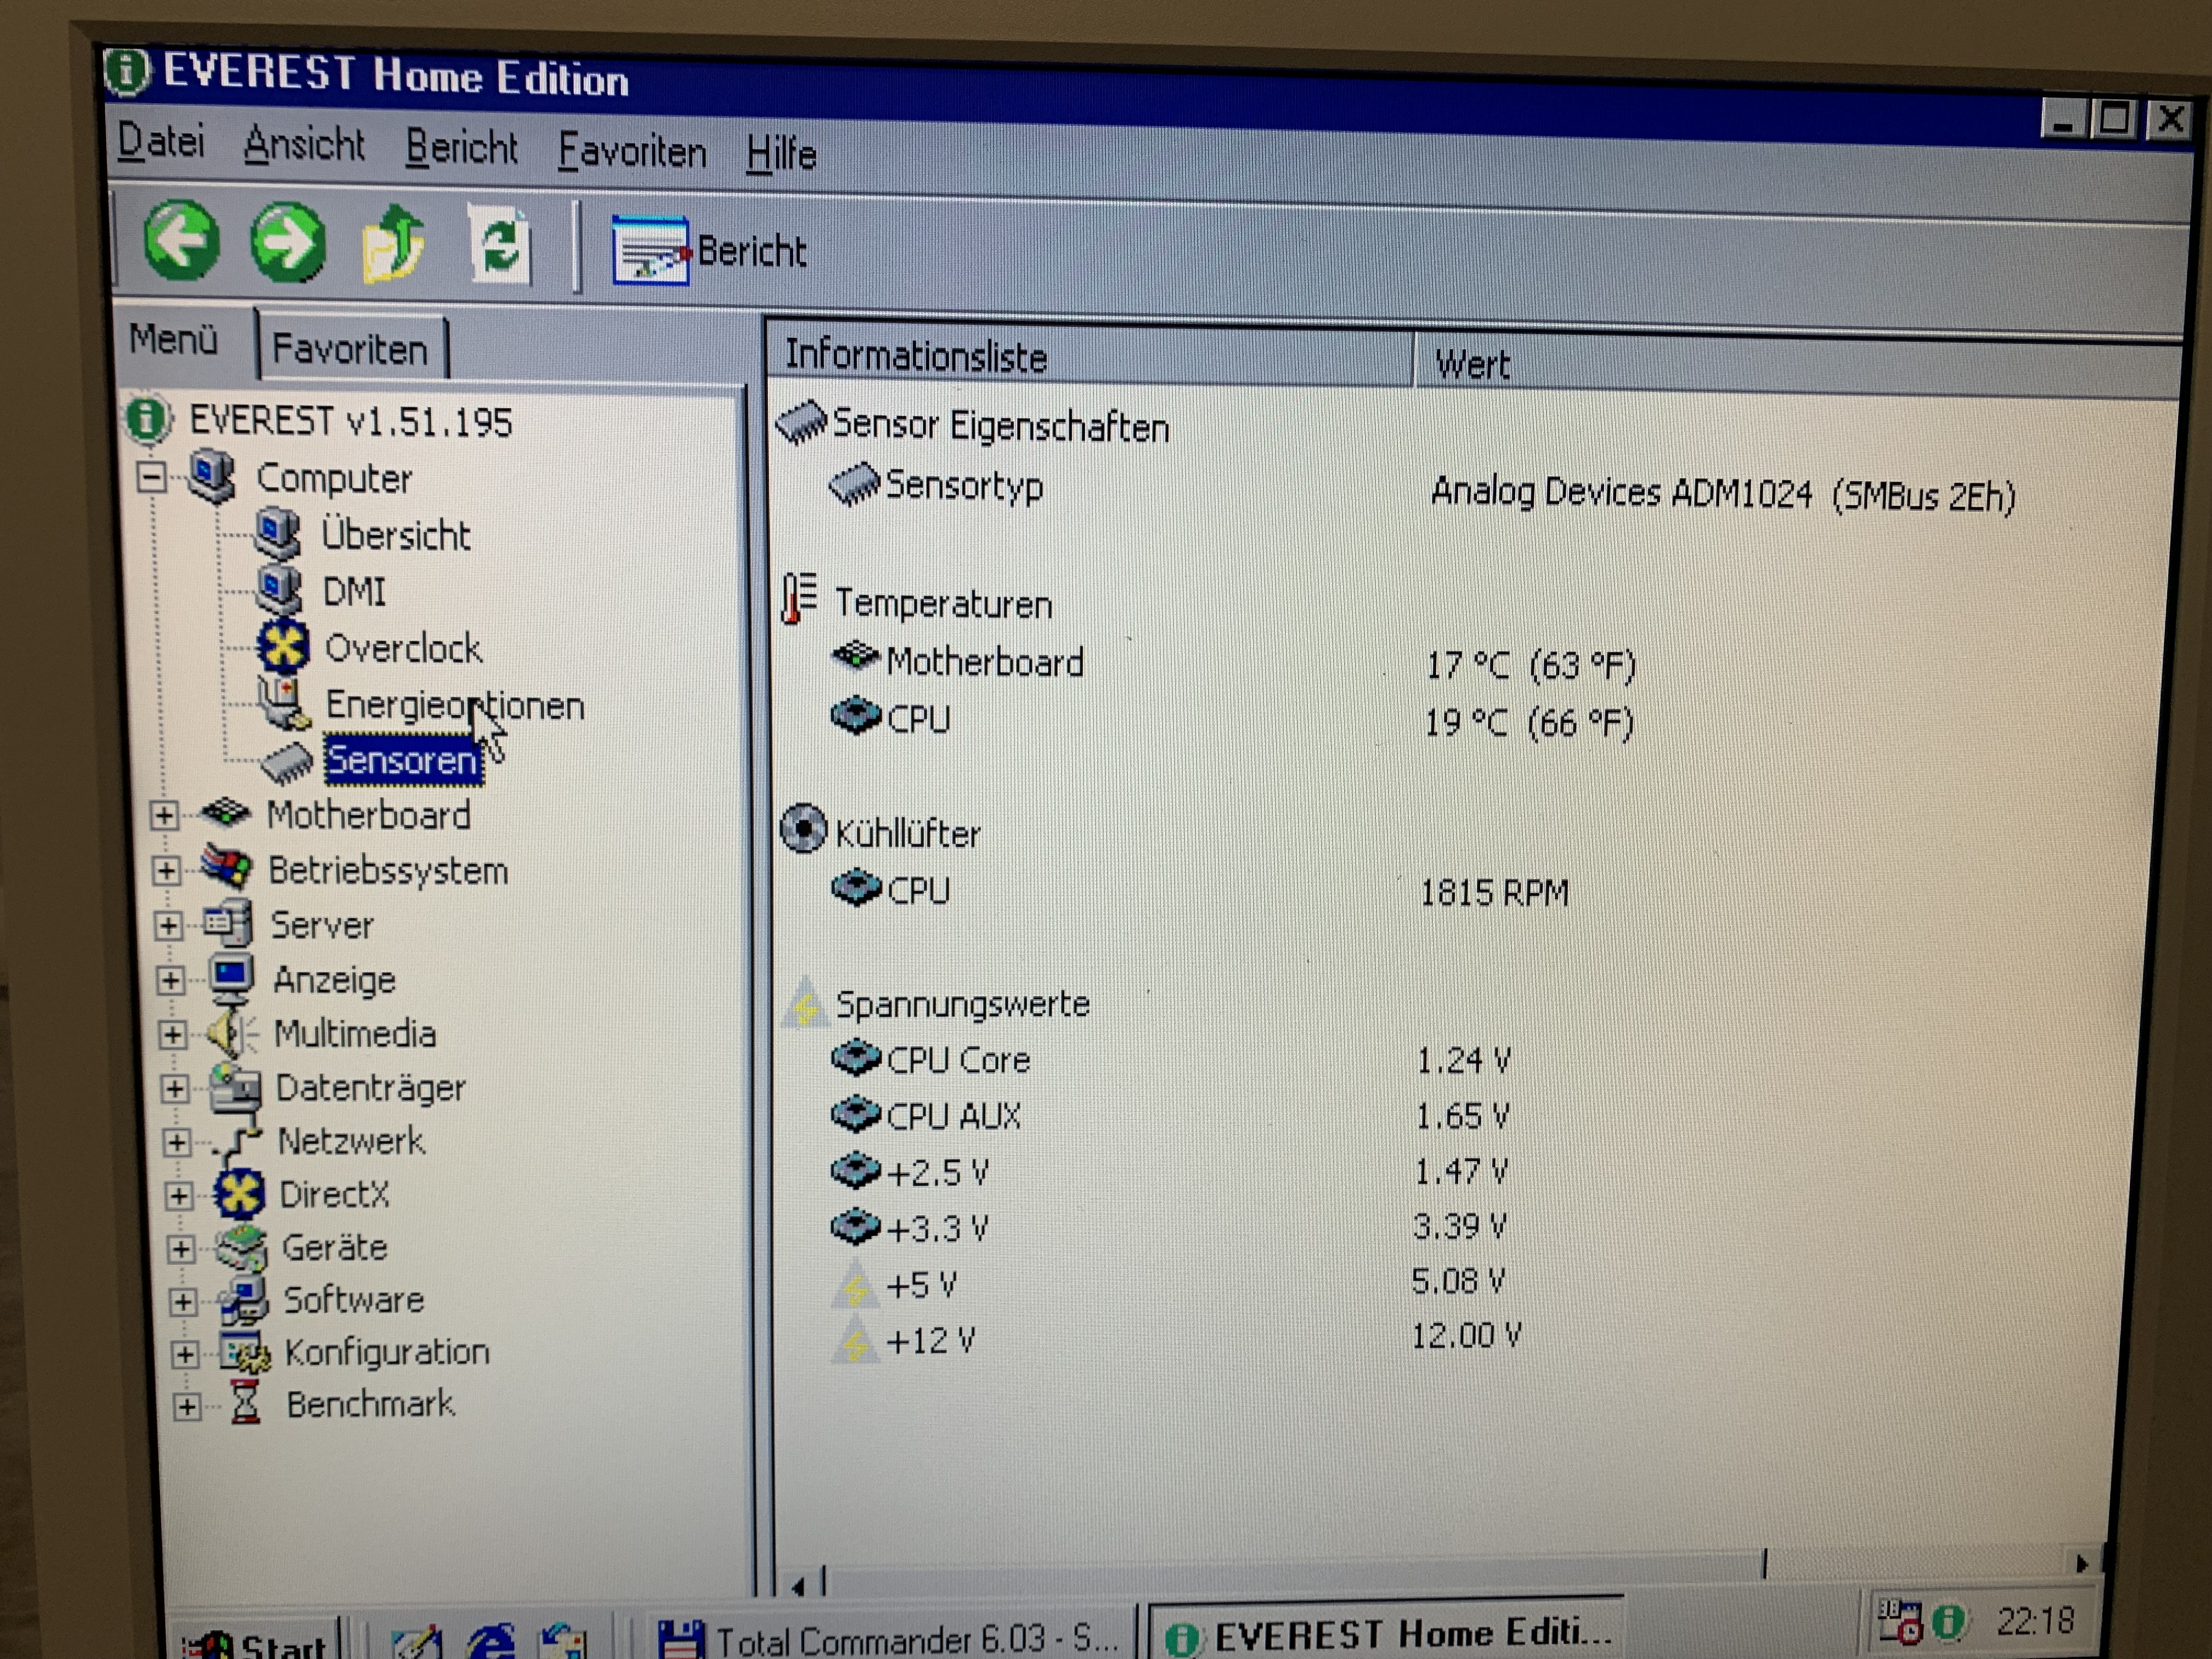2212x1659 pixels.
Task: Expand the Motherboard tree node
Action: click(x=164, y=815)
